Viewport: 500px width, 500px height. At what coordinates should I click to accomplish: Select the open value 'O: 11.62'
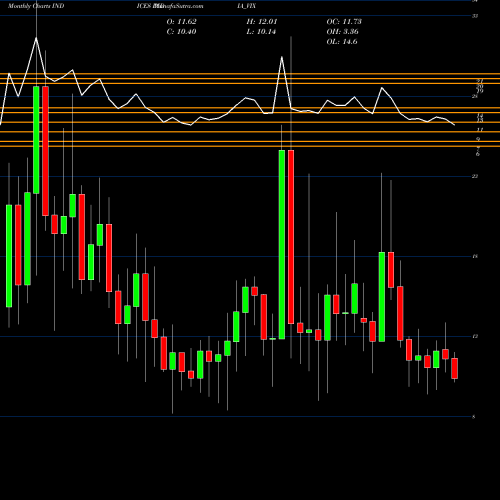182,22
